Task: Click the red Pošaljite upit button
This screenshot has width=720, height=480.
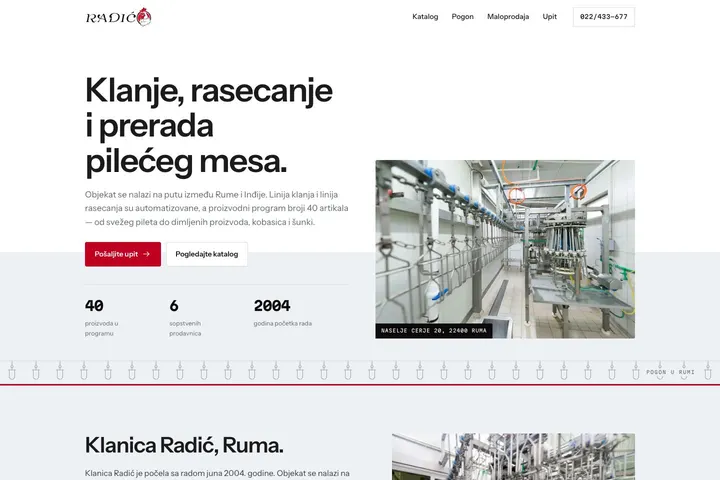Action: pos(123,254)
